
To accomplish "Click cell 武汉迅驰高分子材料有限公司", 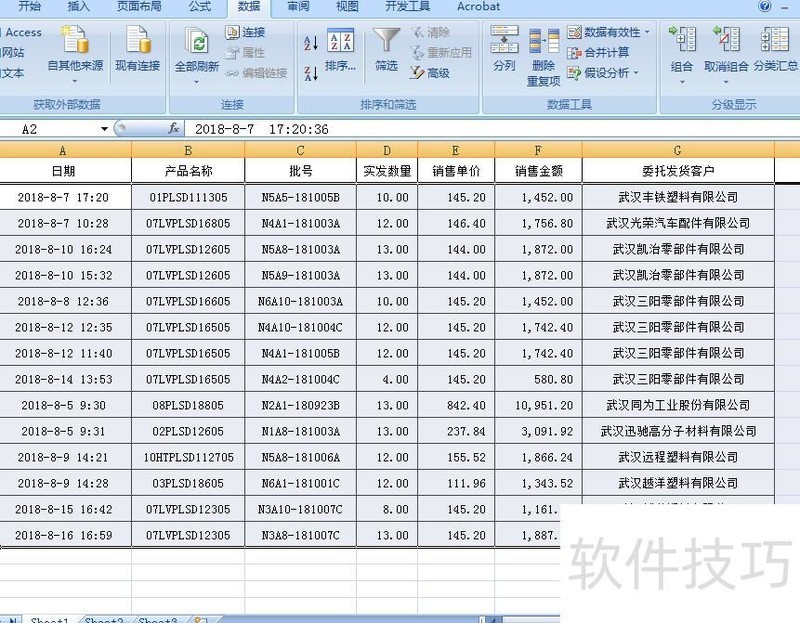I will click(678, 432).
